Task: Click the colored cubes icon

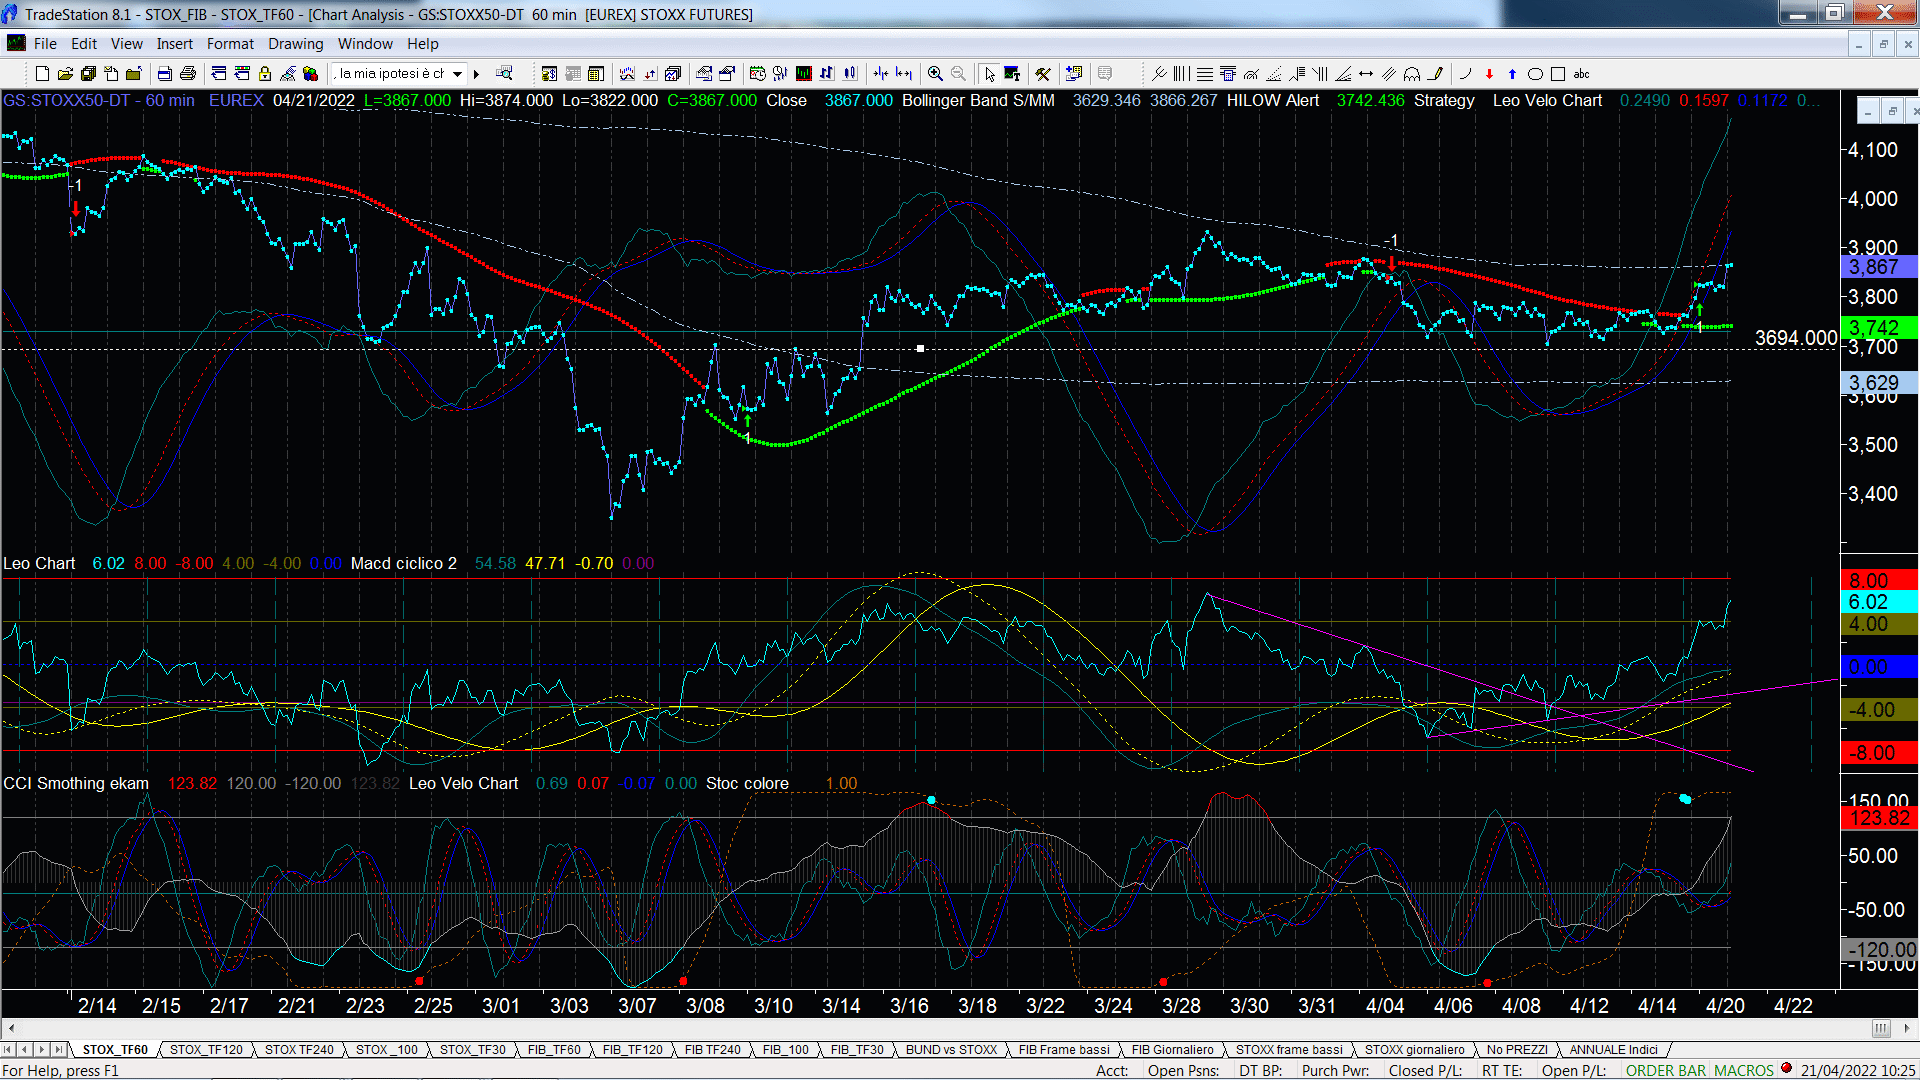Action: (x=311, y=74)
